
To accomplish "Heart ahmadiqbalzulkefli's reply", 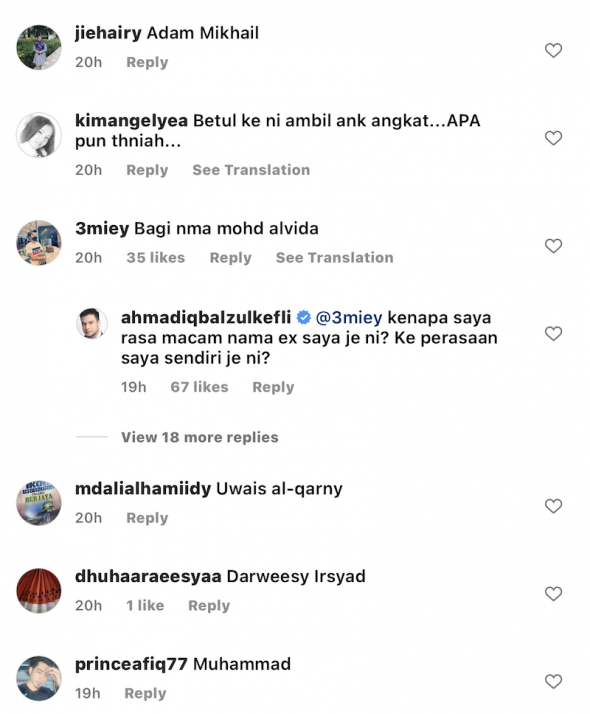I will pos(553,334).
